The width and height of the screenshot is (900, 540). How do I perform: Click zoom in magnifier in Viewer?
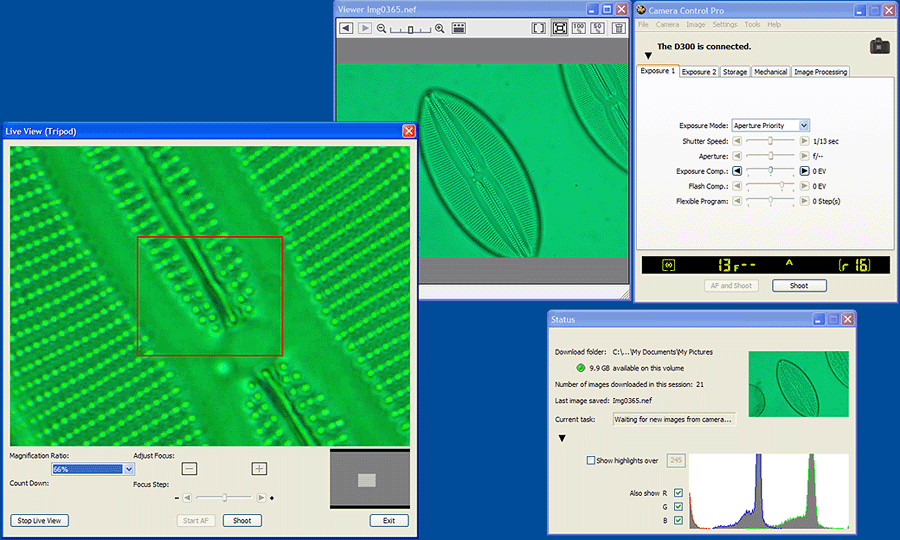click(440, 29)
